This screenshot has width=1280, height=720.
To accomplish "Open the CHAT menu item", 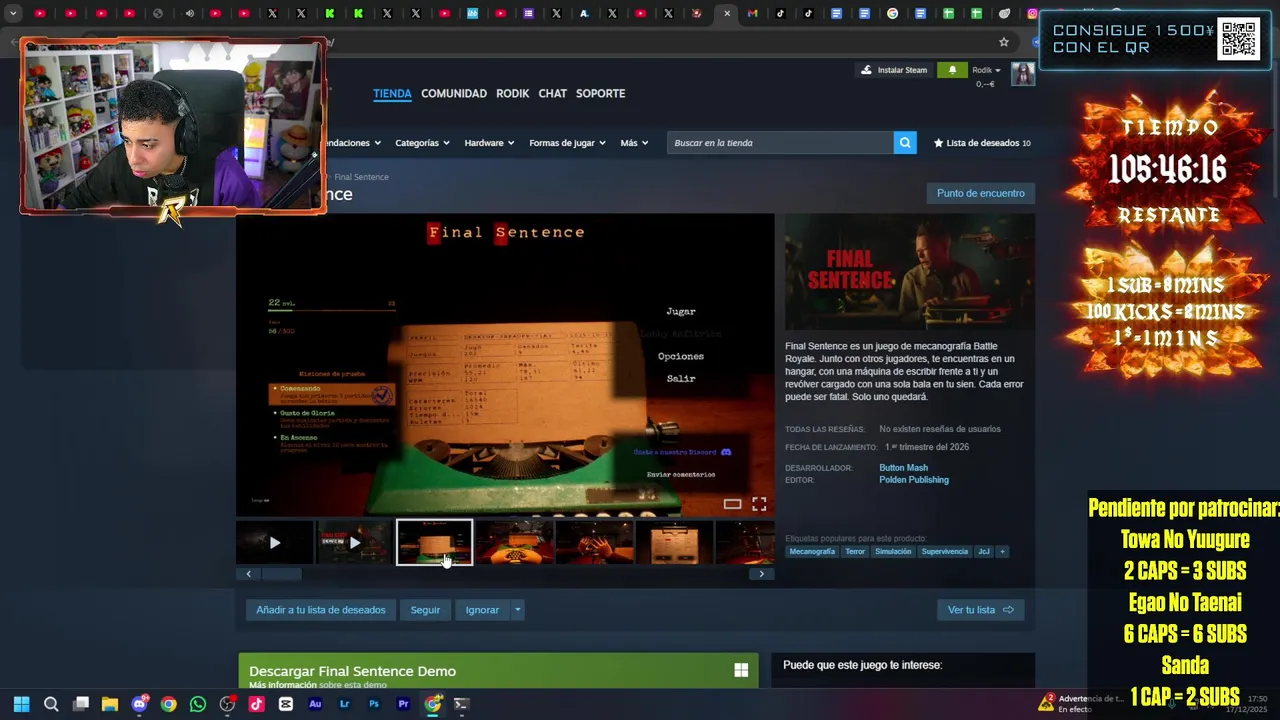I will tap(552, 93).
